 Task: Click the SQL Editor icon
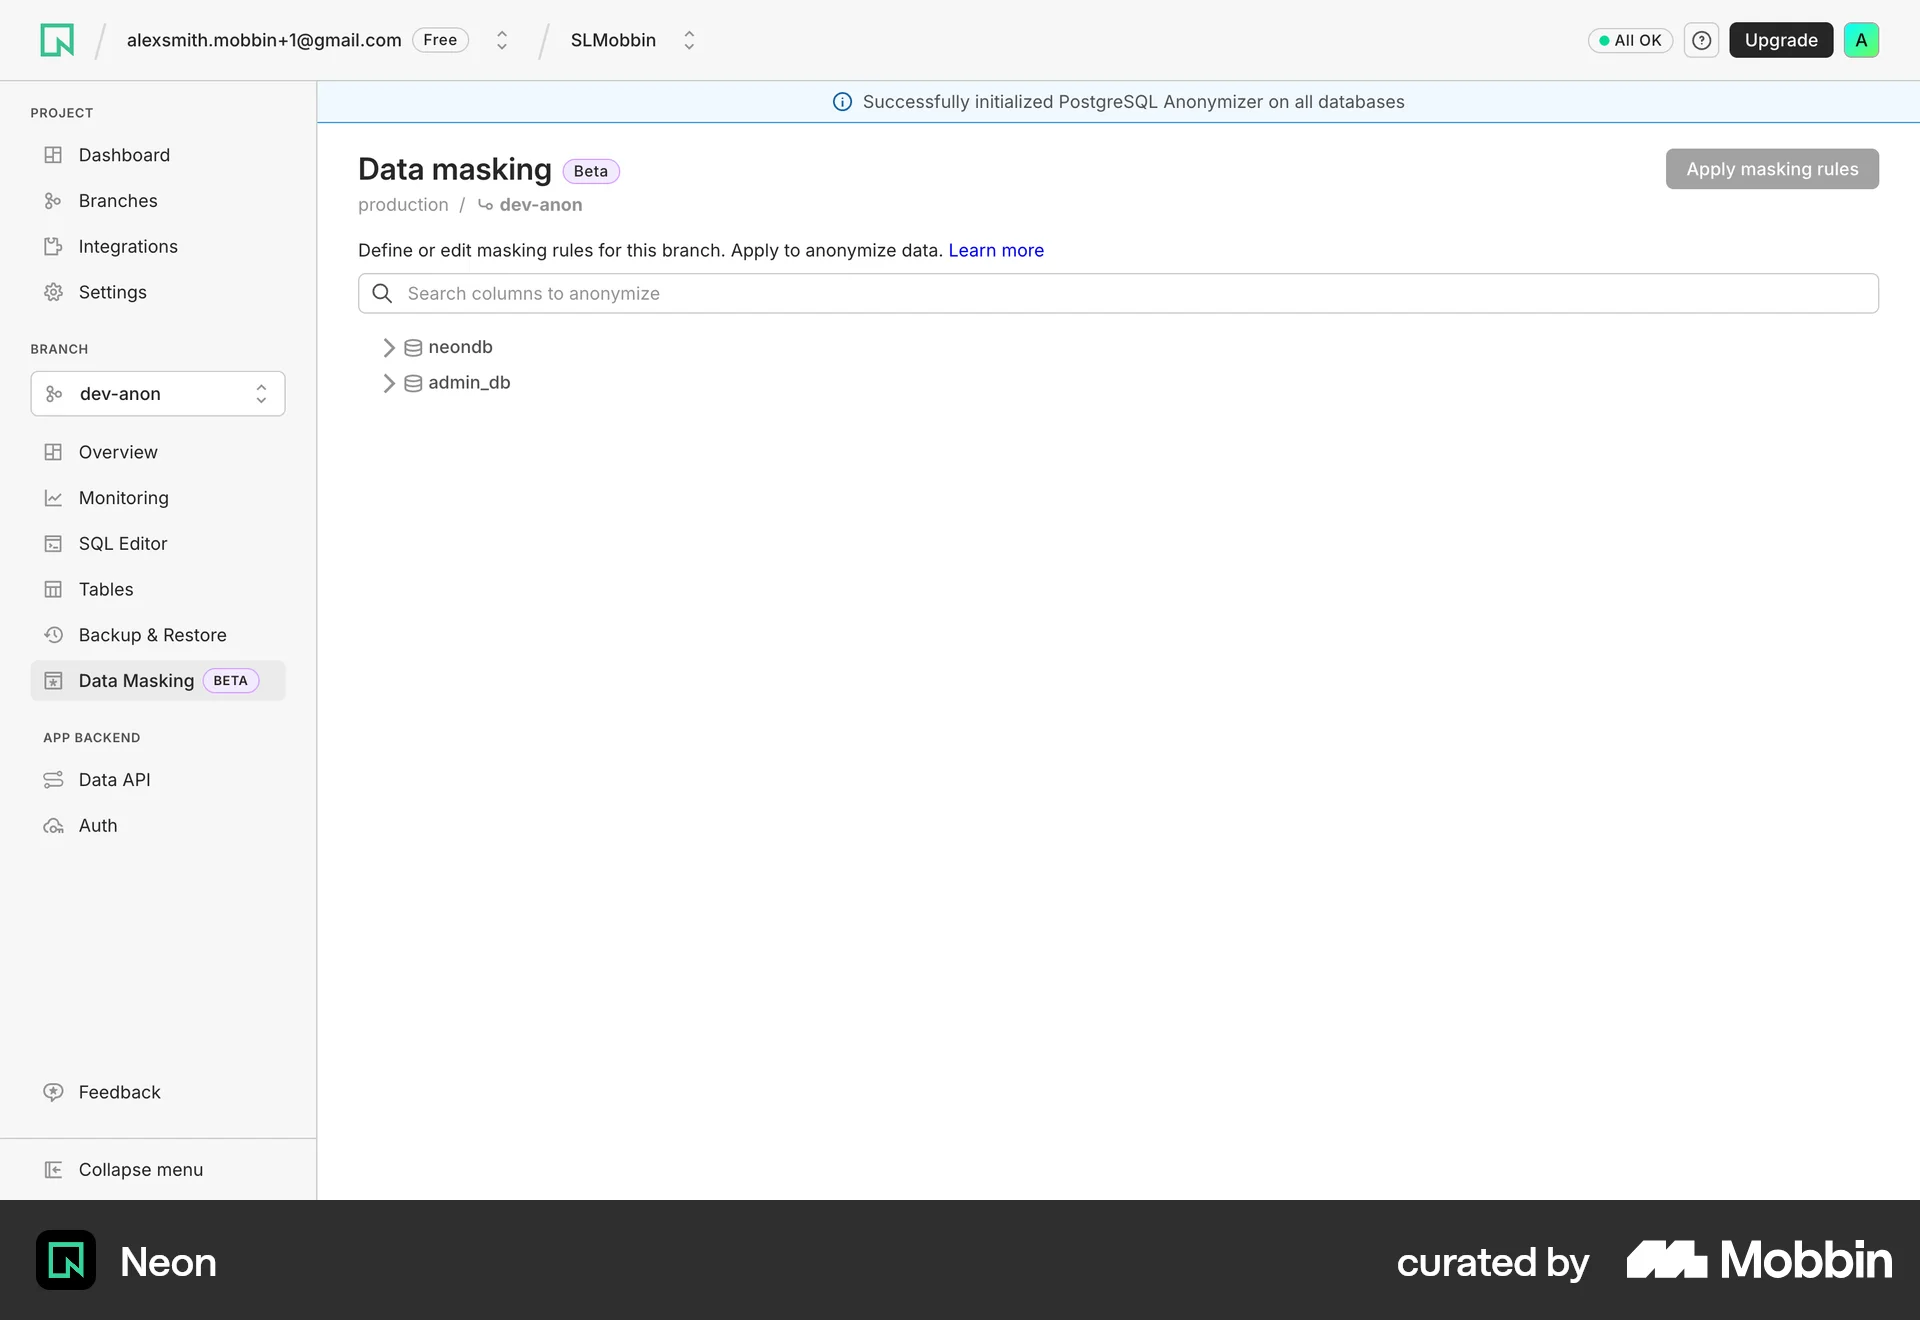[x=53, y=544]
